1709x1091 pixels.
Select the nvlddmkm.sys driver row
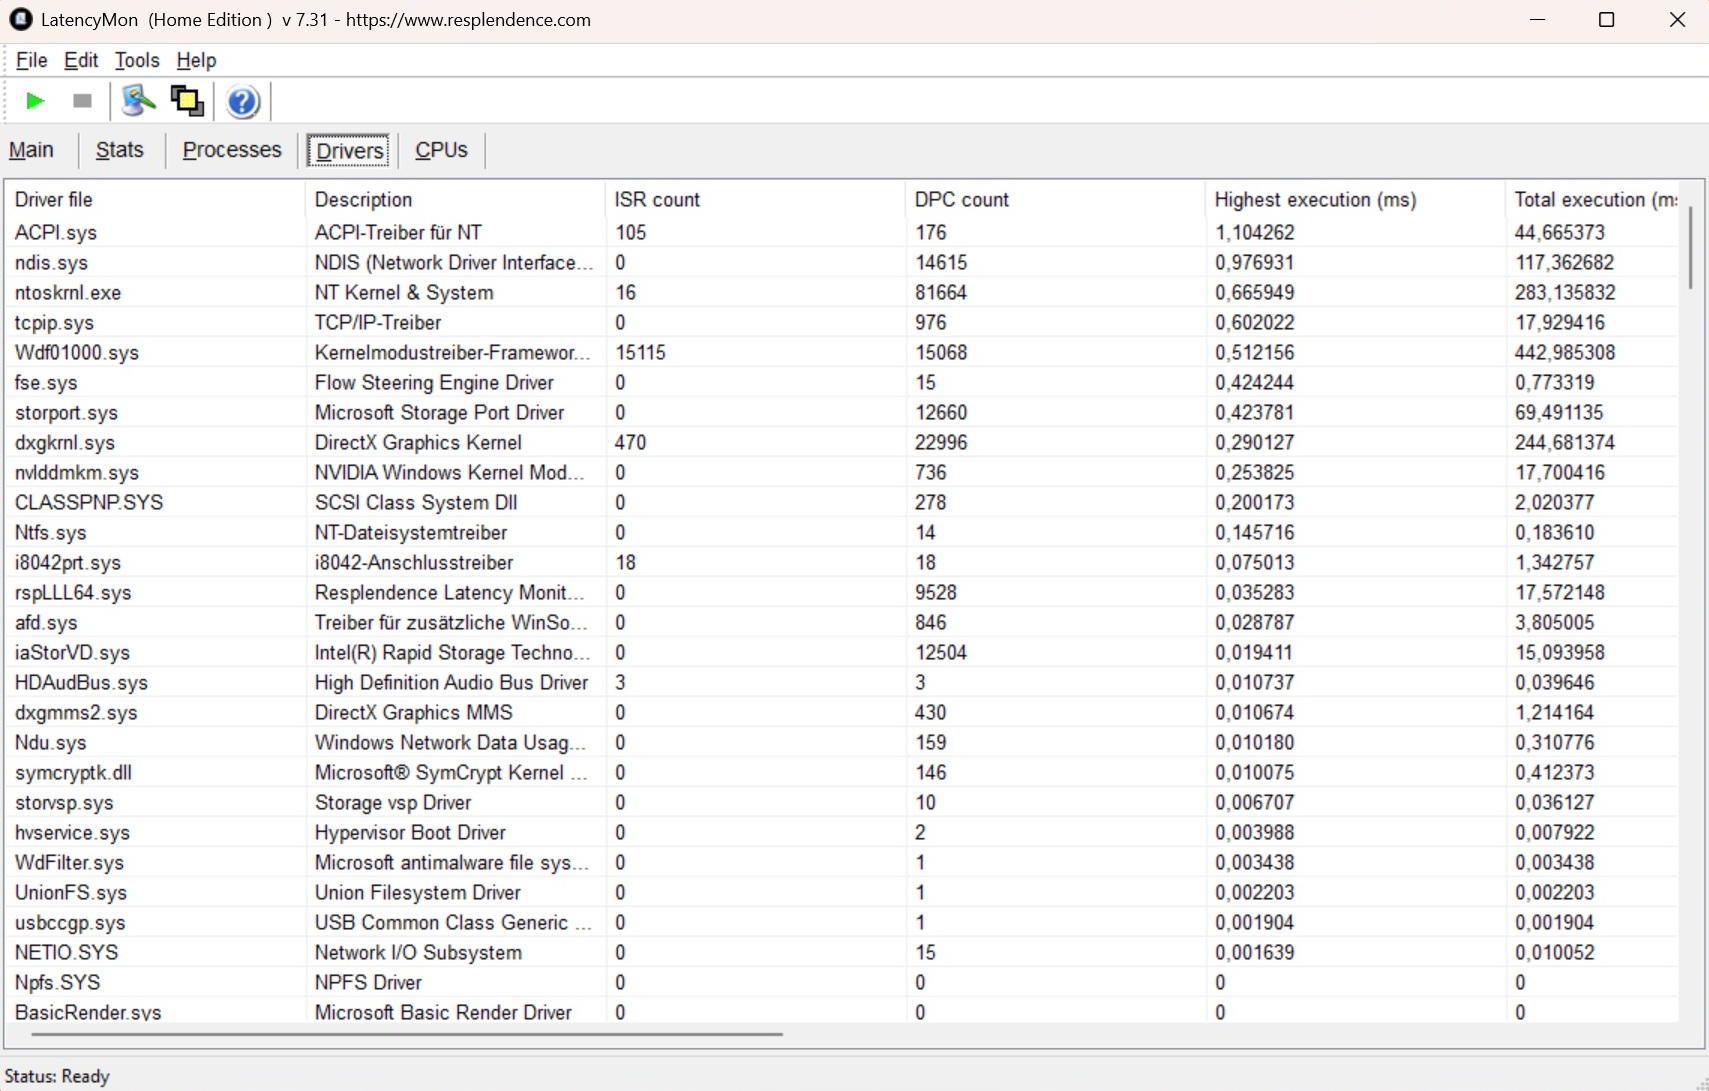click(842, 472)
